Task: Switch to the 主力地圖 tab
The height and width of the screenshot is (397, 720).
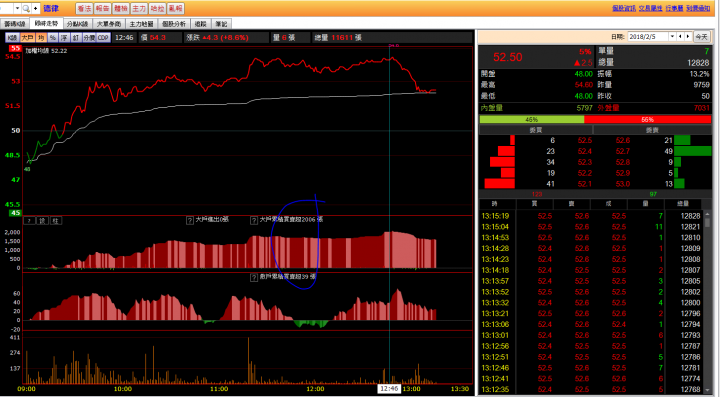Action: pyautogui.click(x=141, y=24)
